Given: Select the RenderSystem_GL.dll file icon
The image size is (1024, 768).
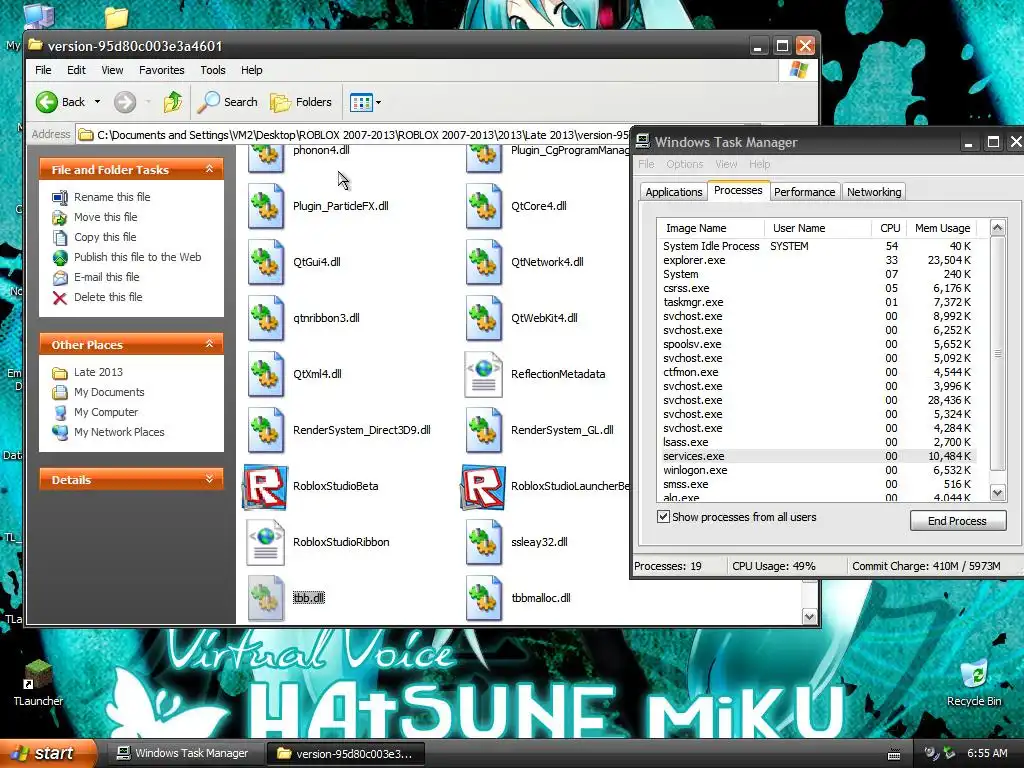Looking at the screenshot, I should coord(484,430).
